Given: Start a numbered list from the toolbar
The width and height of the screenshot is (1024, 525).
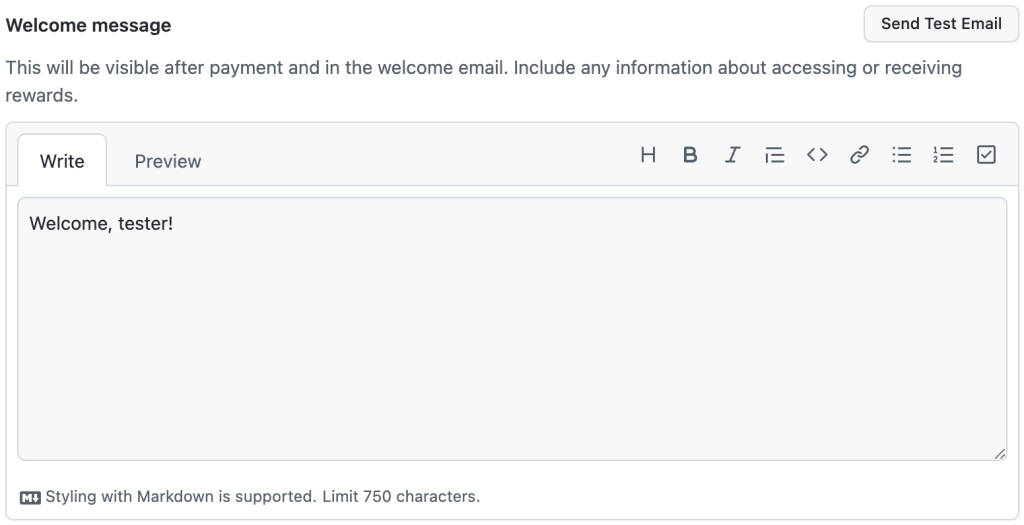Looking at the screenshot, I should 944,155.
